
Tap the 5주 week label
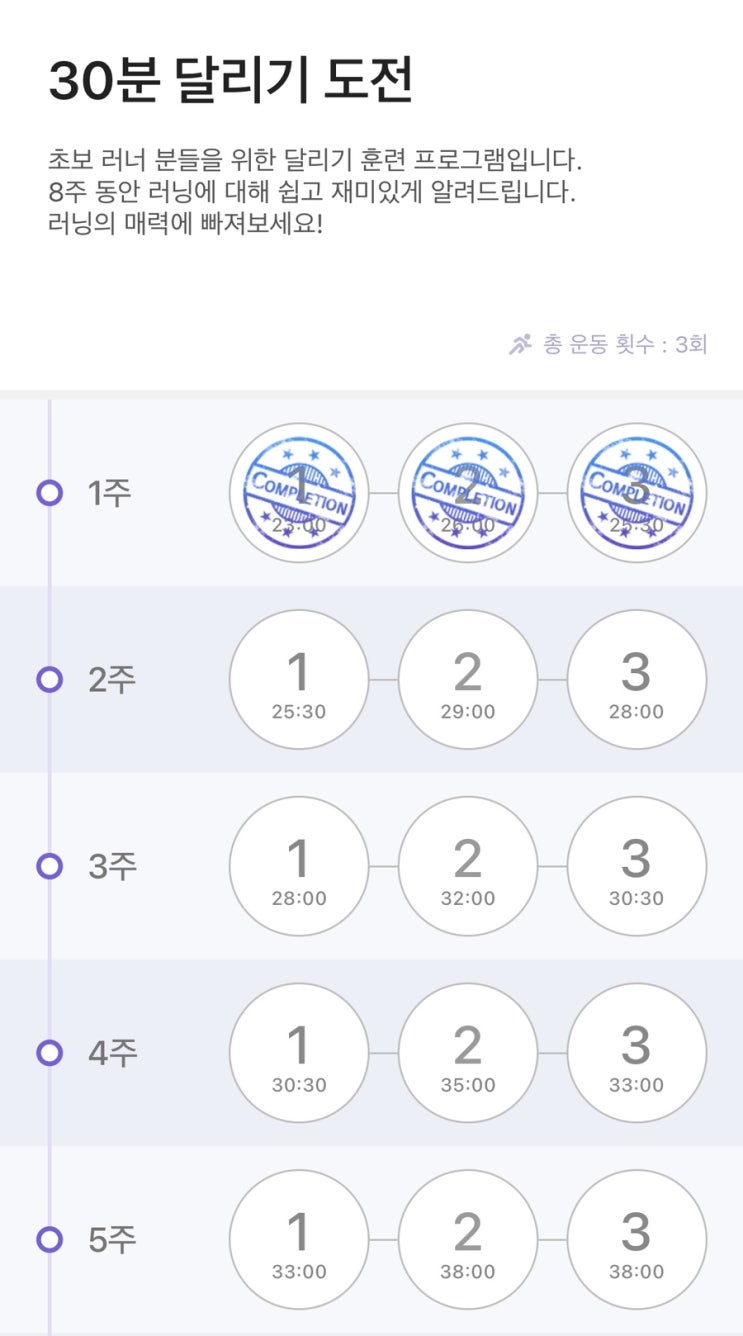(112, 1240)
